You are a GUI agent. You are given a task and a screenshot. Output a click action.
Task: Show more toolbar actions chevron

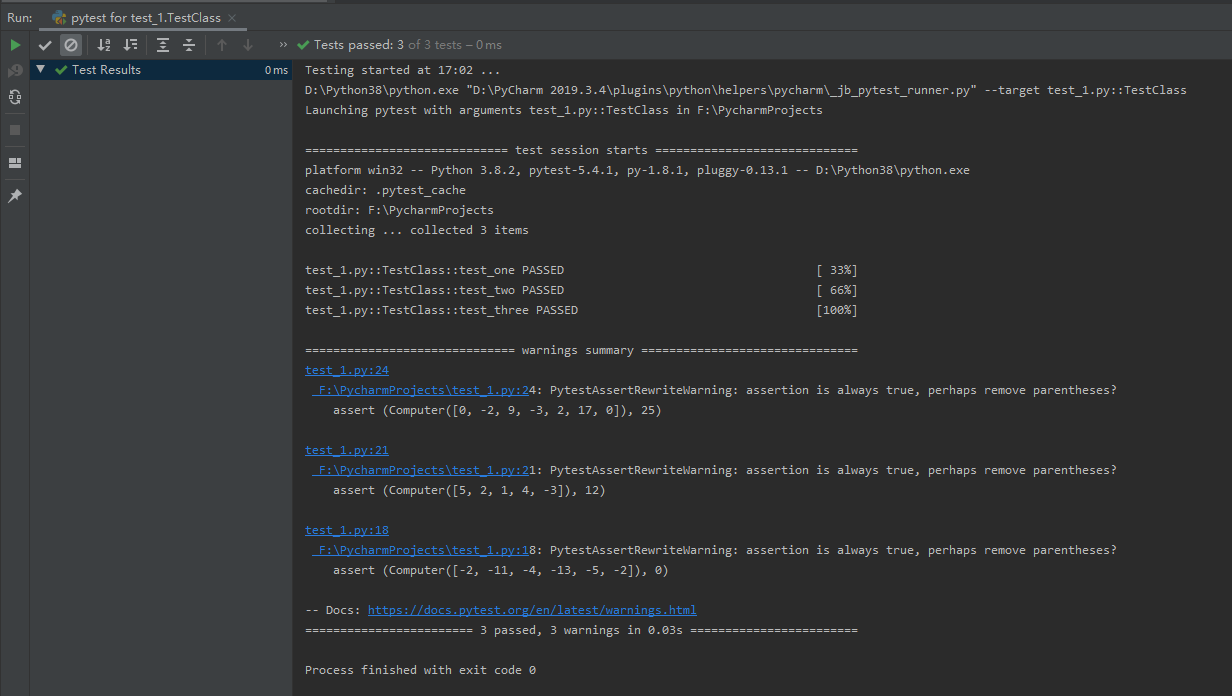click(x=283, y=45)
